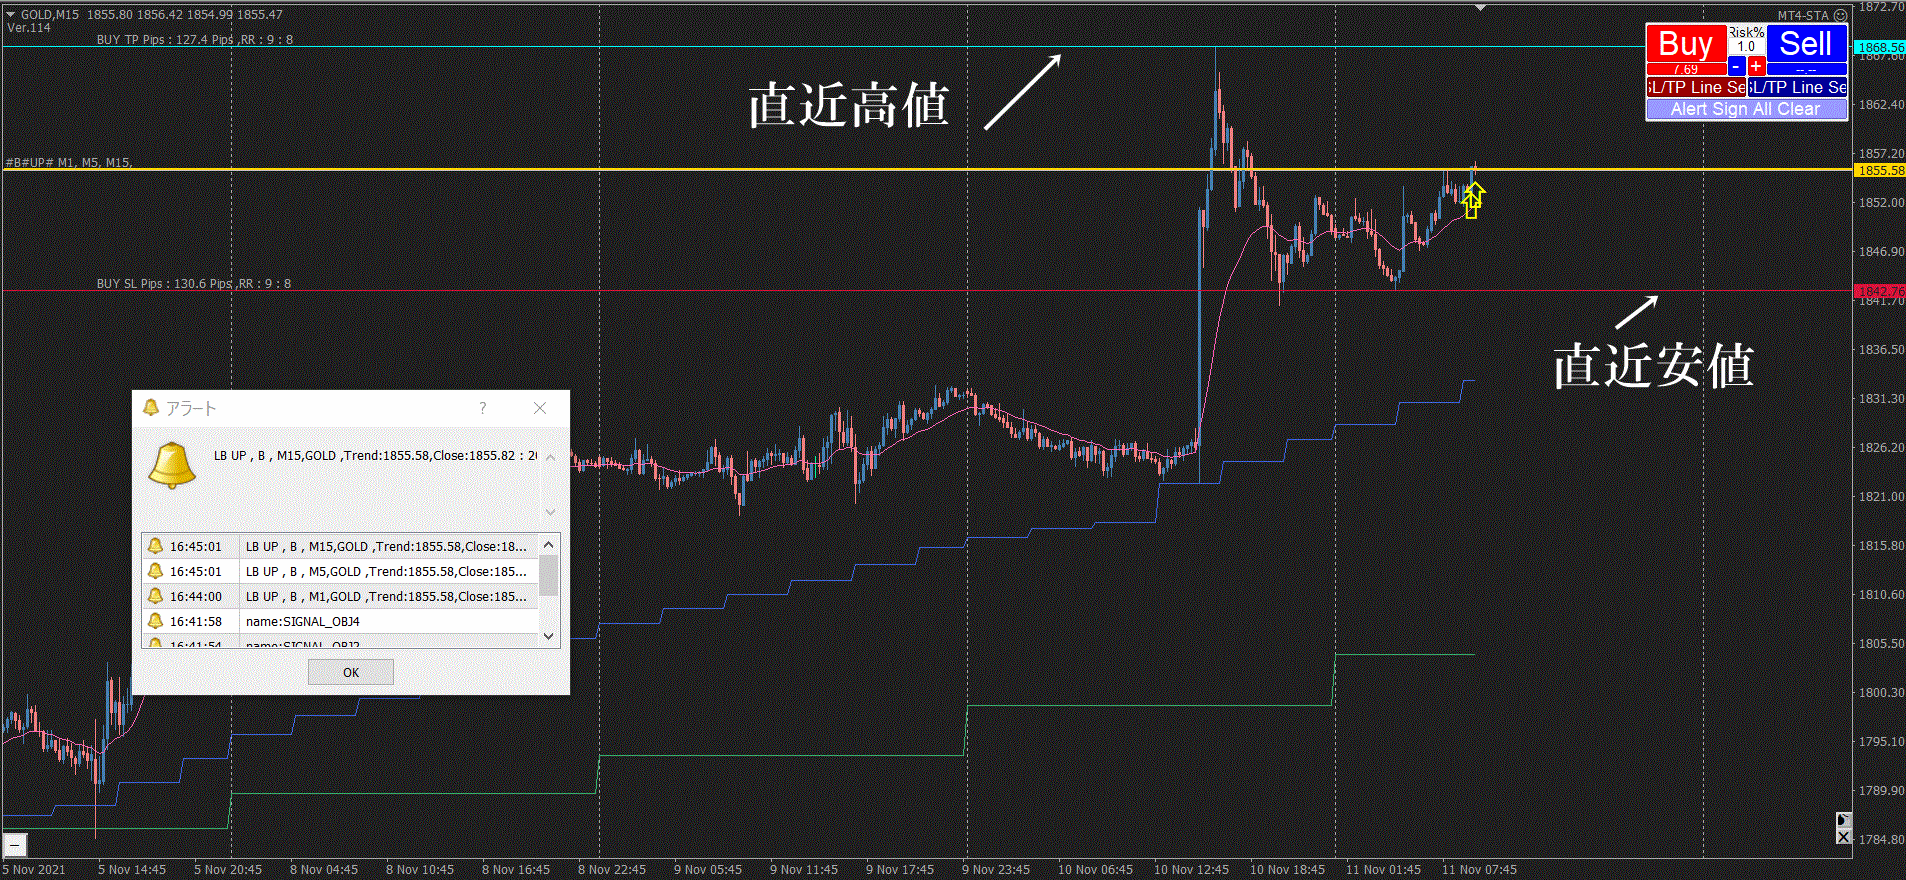Screen dimensions: 1906x880
Task: Click the yellow 1855.58 price tag
Action: 1880,170
